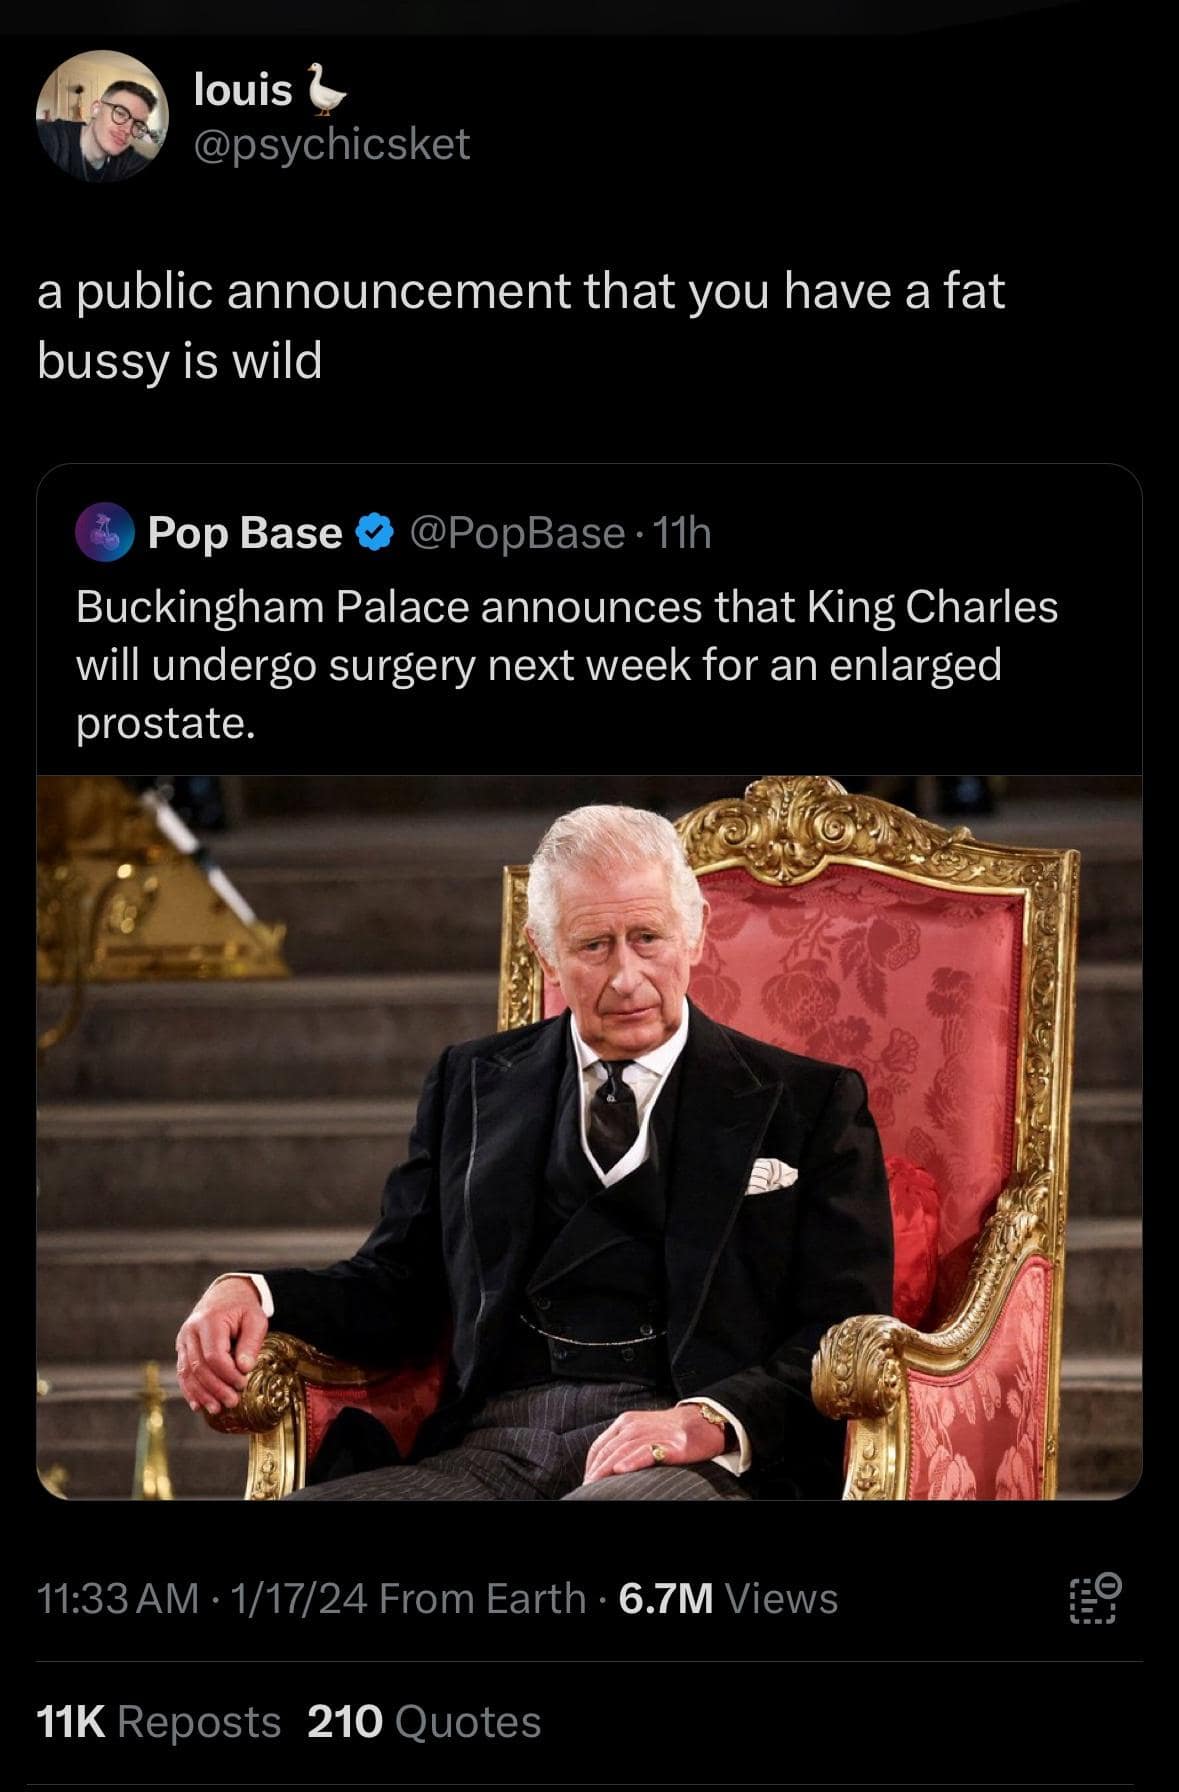Open Pop Base's round avatar
The width and height of the screenshot is (1179, 1792).
coord(105,533)
